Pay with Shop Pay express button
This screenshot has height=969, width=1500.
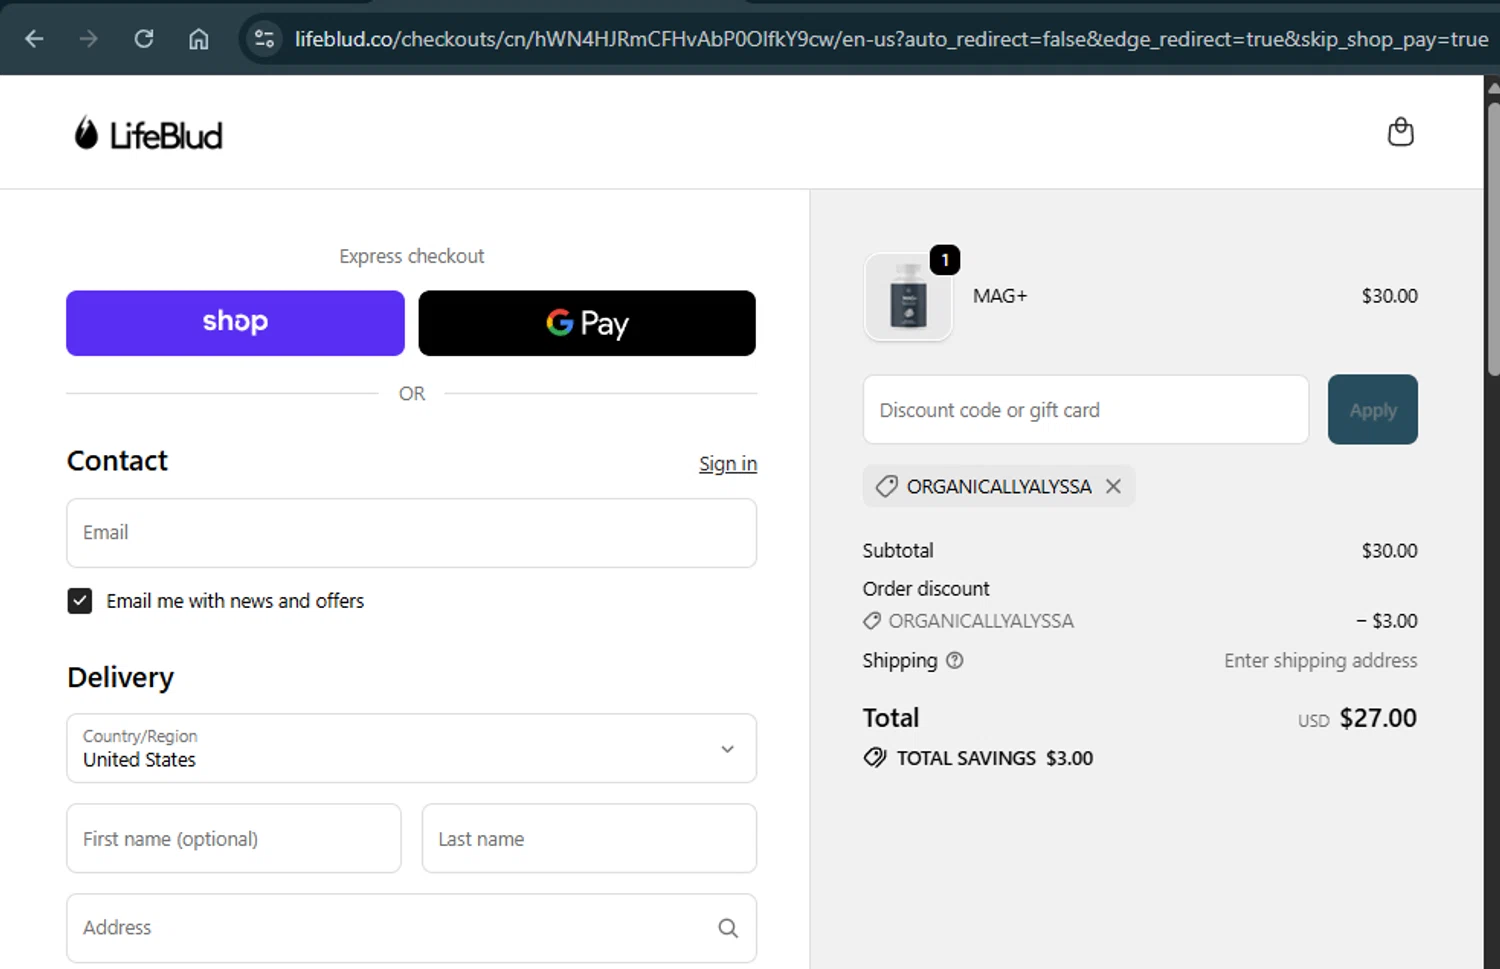[235, 323]
